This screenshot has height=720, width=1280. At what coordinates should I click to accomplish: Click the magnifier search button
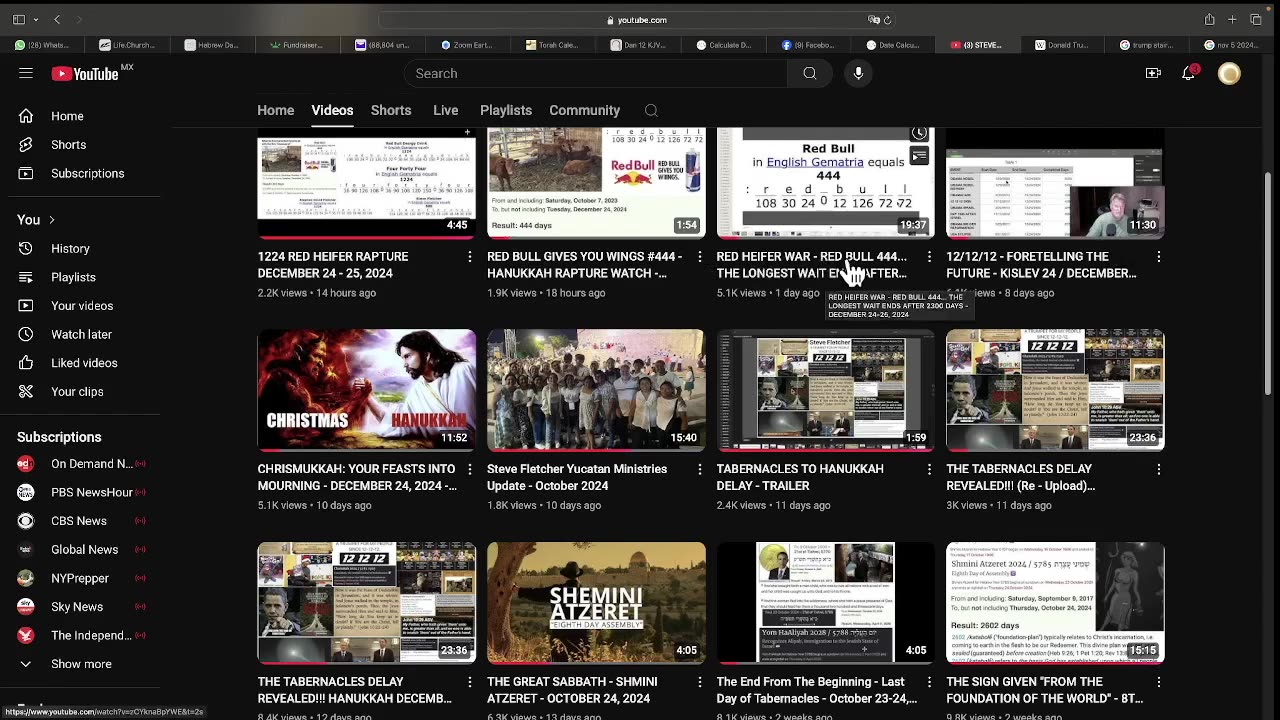click(x=810, y=73)
